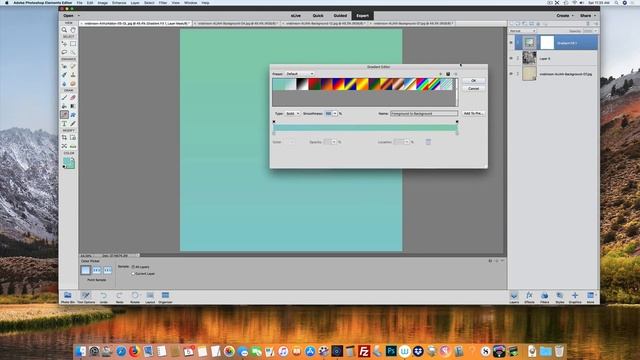Pick the rainbow spectrum gradient preset
This screenshot has height=360, width=640.
[423, 84]
